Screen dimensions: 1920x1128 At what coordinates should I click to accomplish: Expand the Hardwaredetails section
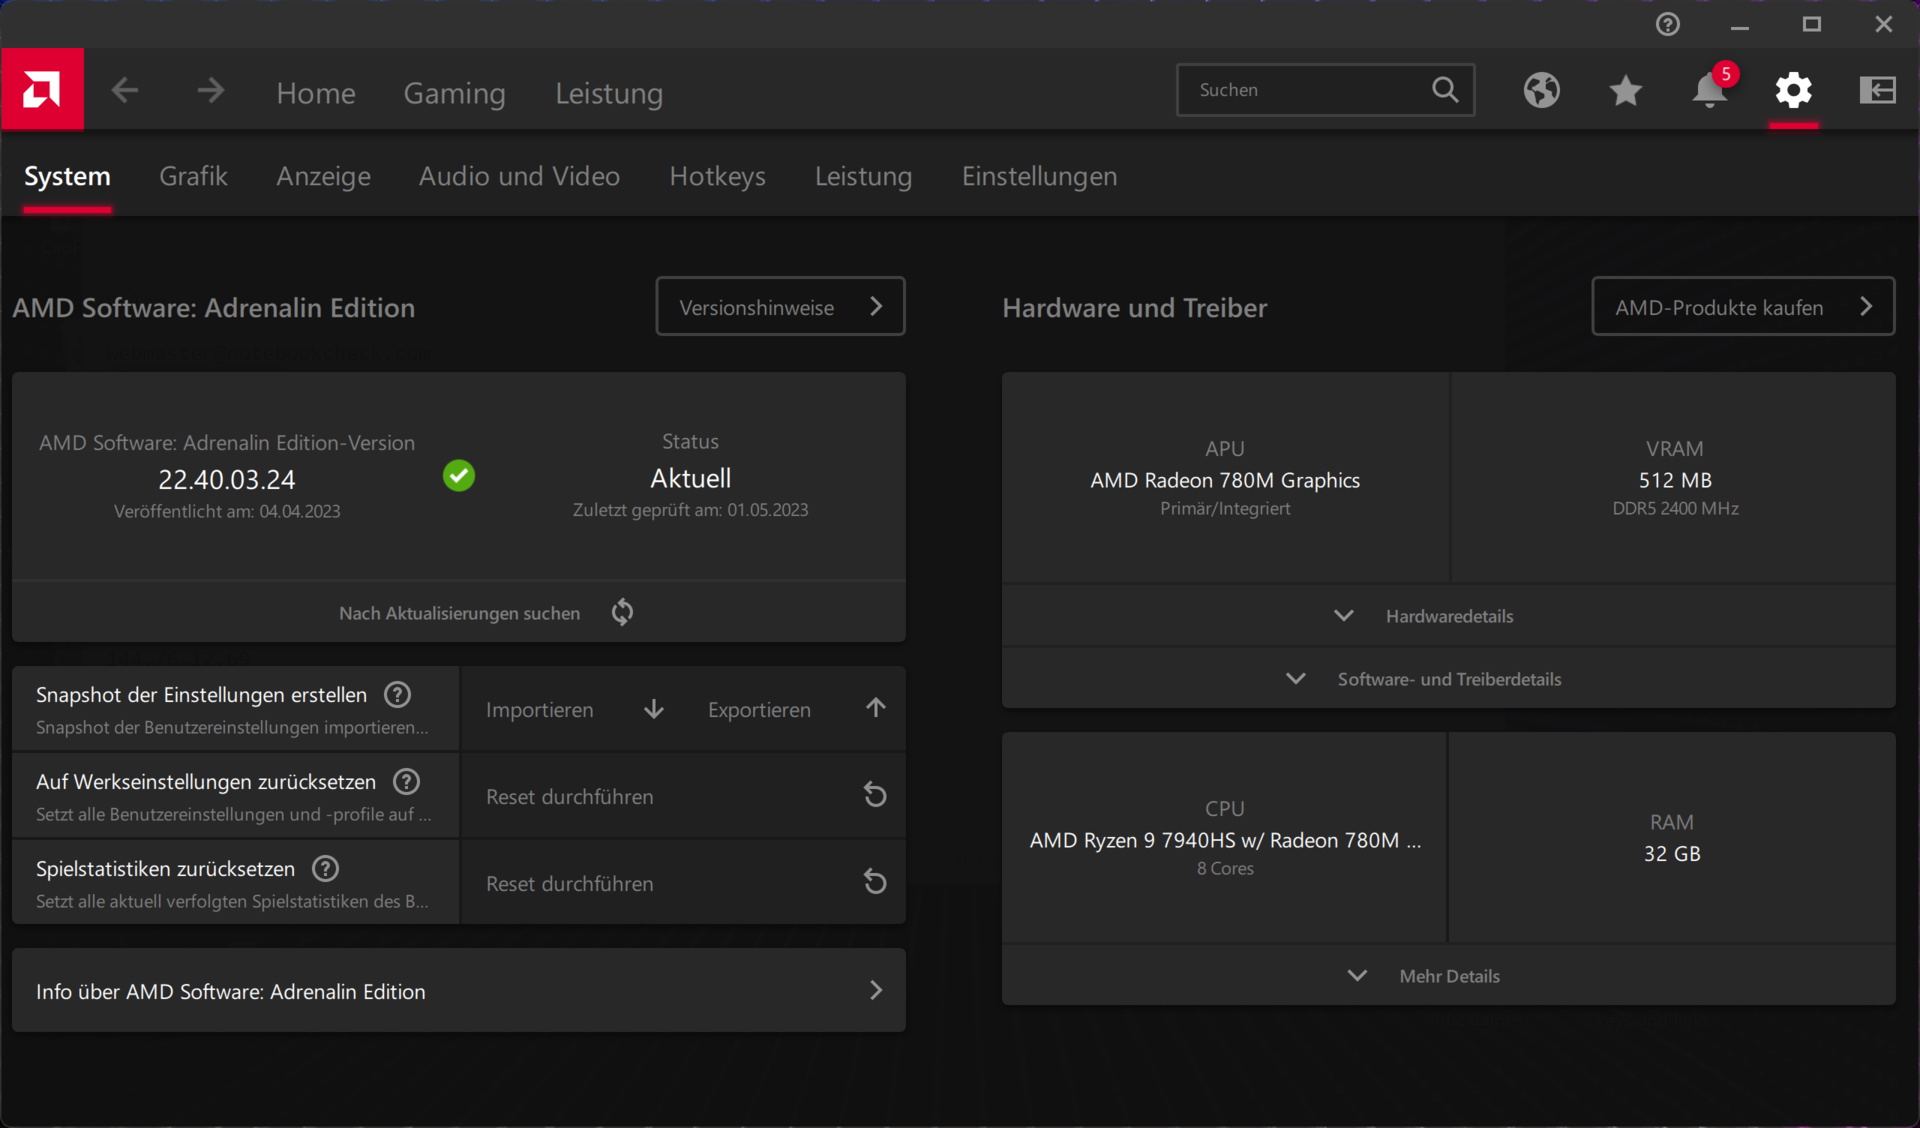1448,616
